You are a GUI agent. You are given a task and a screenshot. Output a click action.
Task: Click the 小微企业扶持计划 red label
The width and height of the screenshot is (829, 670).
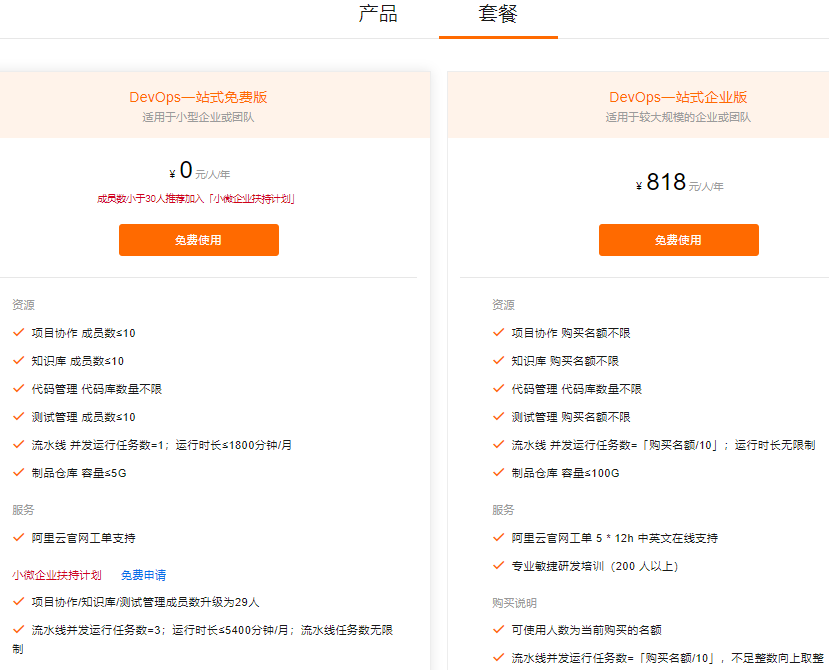[x=57, y=575]
